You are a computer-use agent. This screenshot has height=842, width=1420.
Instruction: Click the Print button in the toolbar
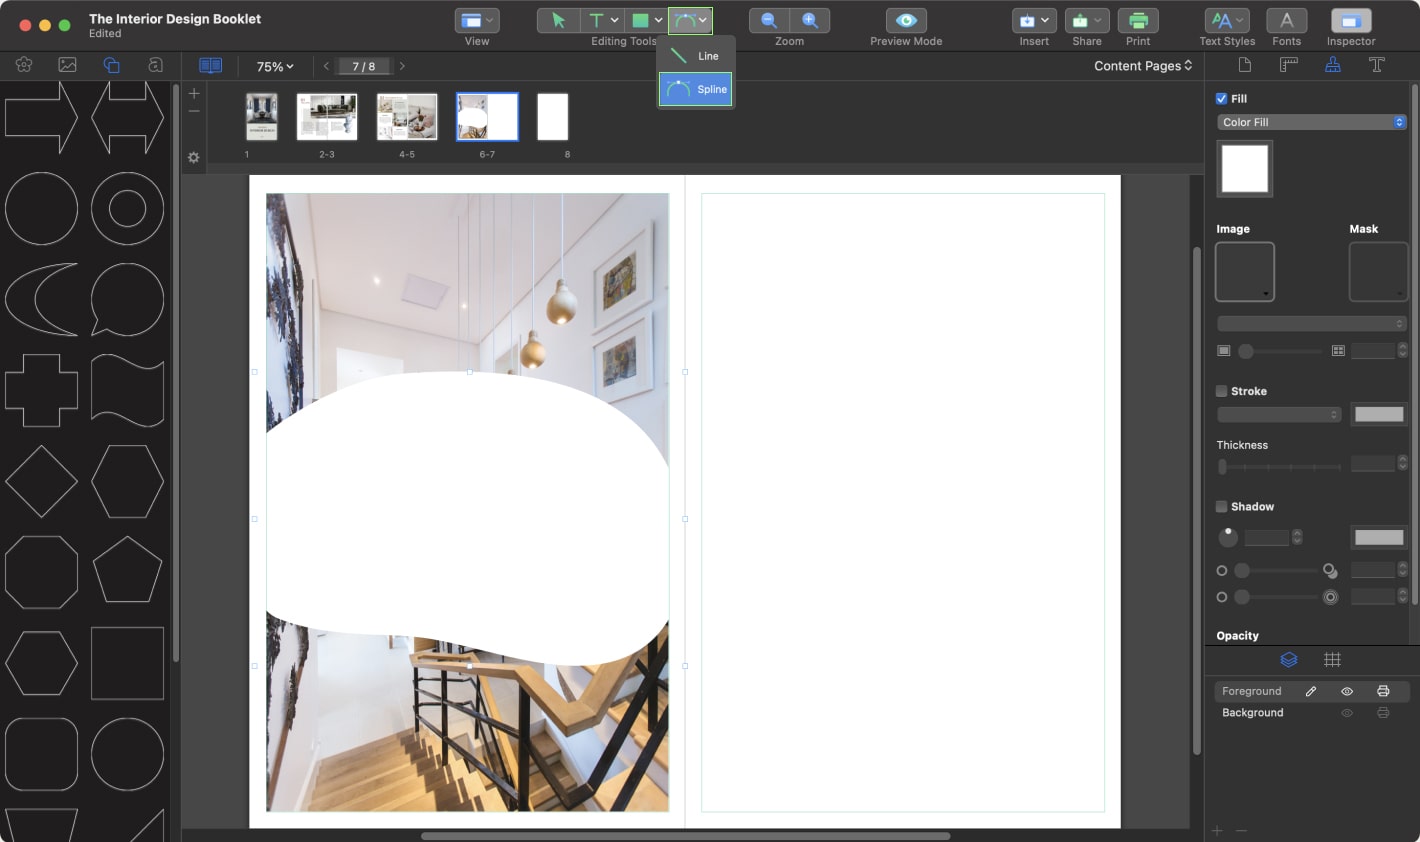(x=1138, y=20)
